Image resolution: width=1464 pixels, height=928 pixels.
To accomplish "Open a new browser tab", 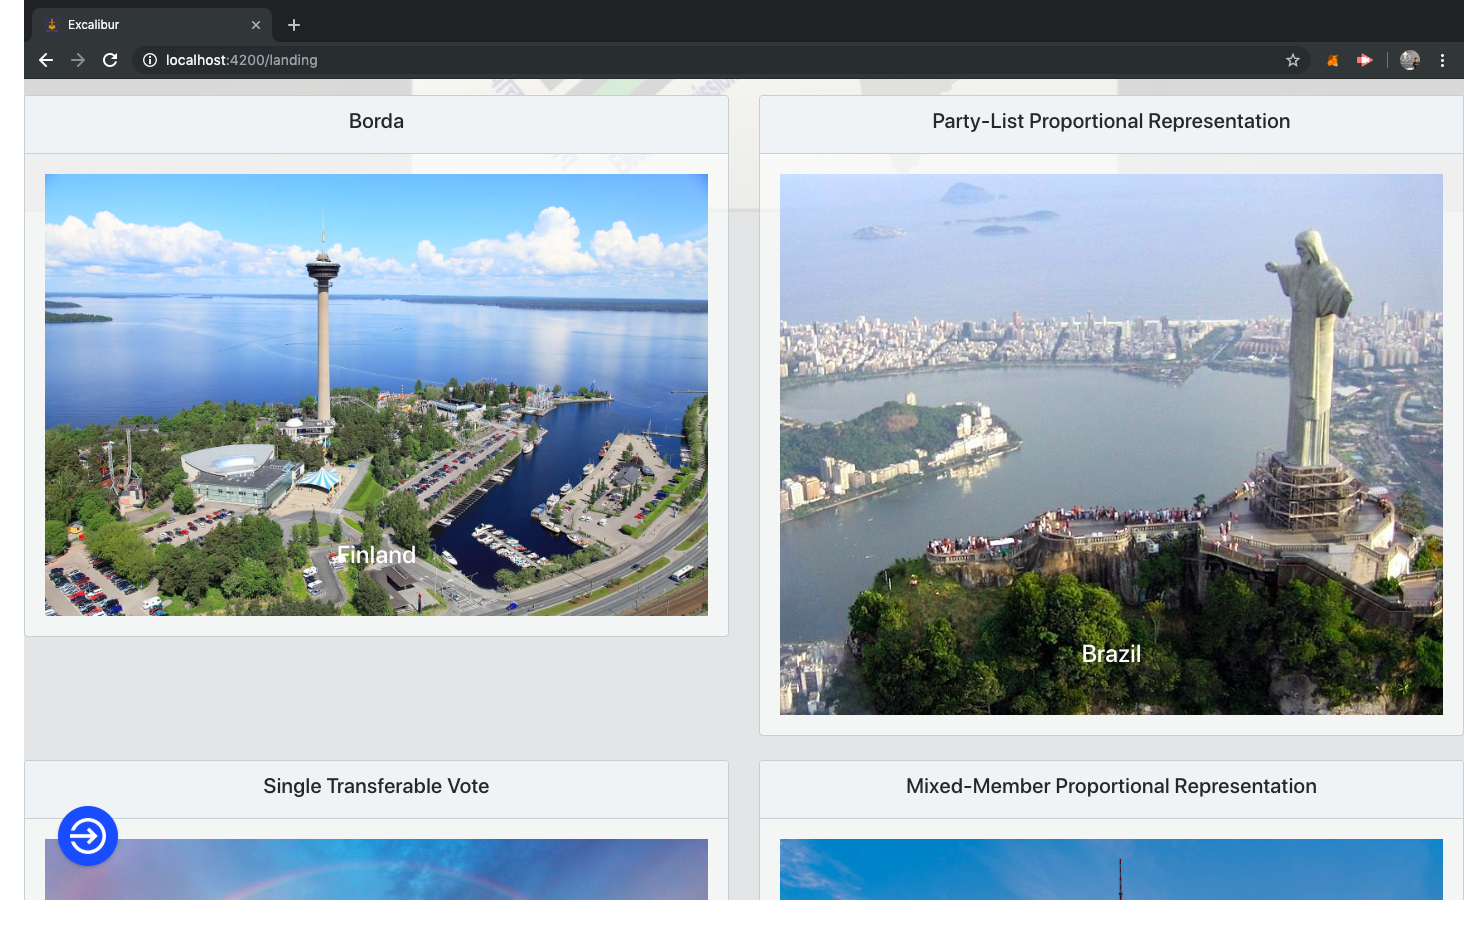I will [294, 25].
